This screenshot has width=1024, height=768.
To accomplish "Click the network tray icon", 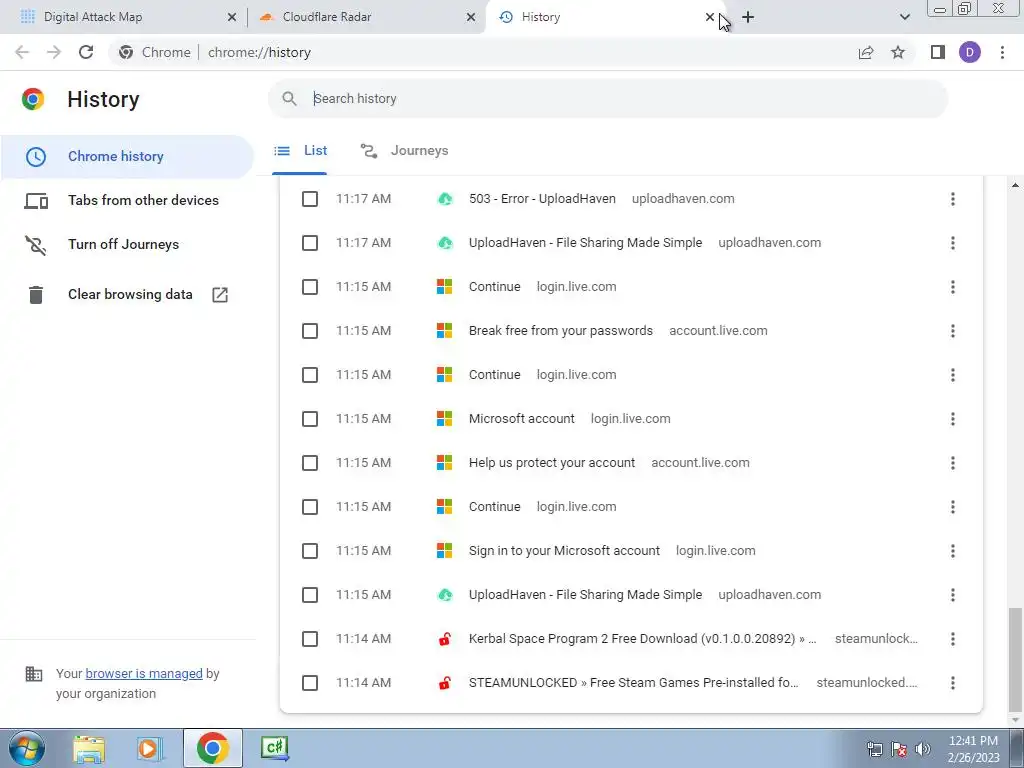I will click(x=874, y=749).
